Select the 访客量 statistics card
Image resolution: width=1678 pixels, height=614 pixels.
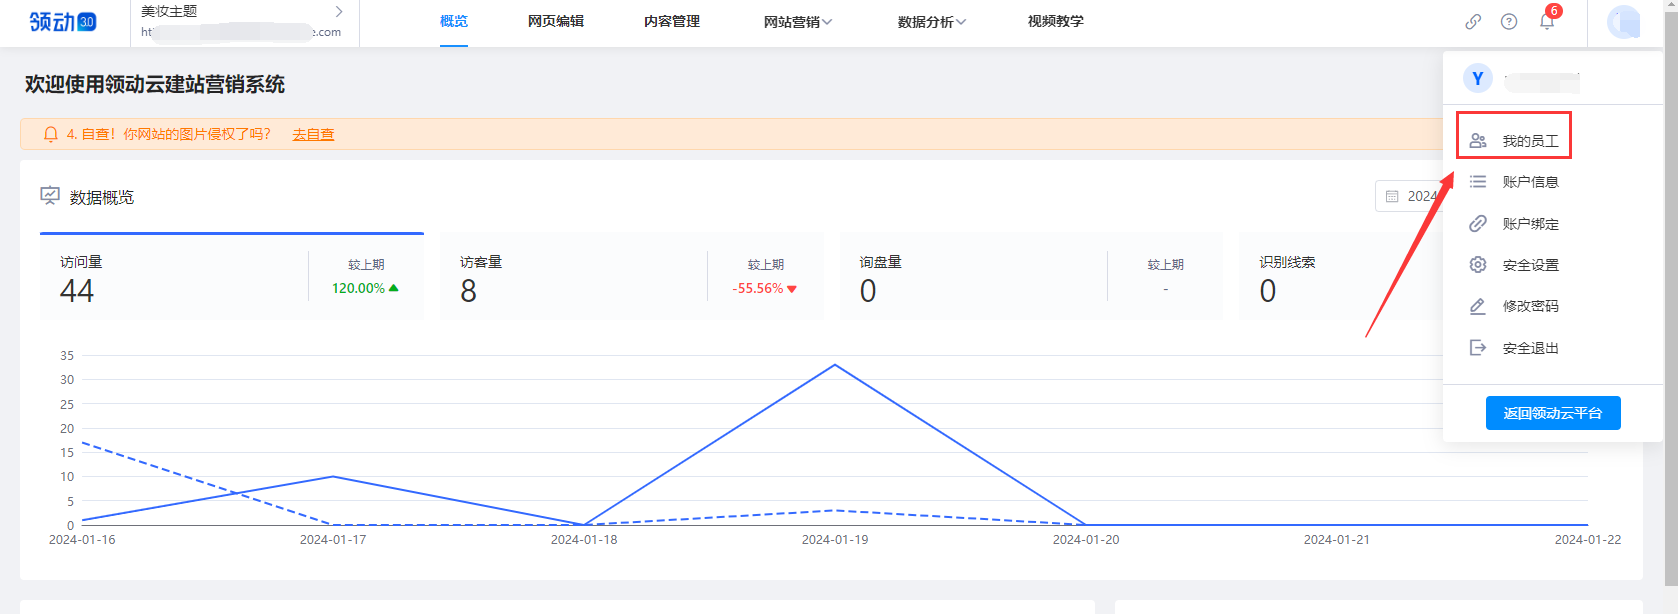631,277
